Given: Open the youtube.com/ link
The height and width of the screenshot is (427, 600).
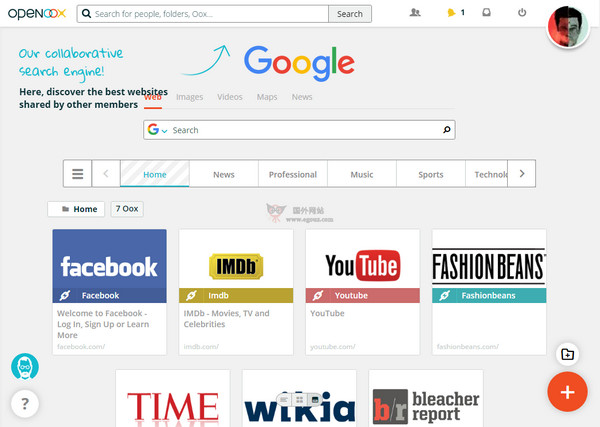Looking at the screenshot, I should (333, 347).
